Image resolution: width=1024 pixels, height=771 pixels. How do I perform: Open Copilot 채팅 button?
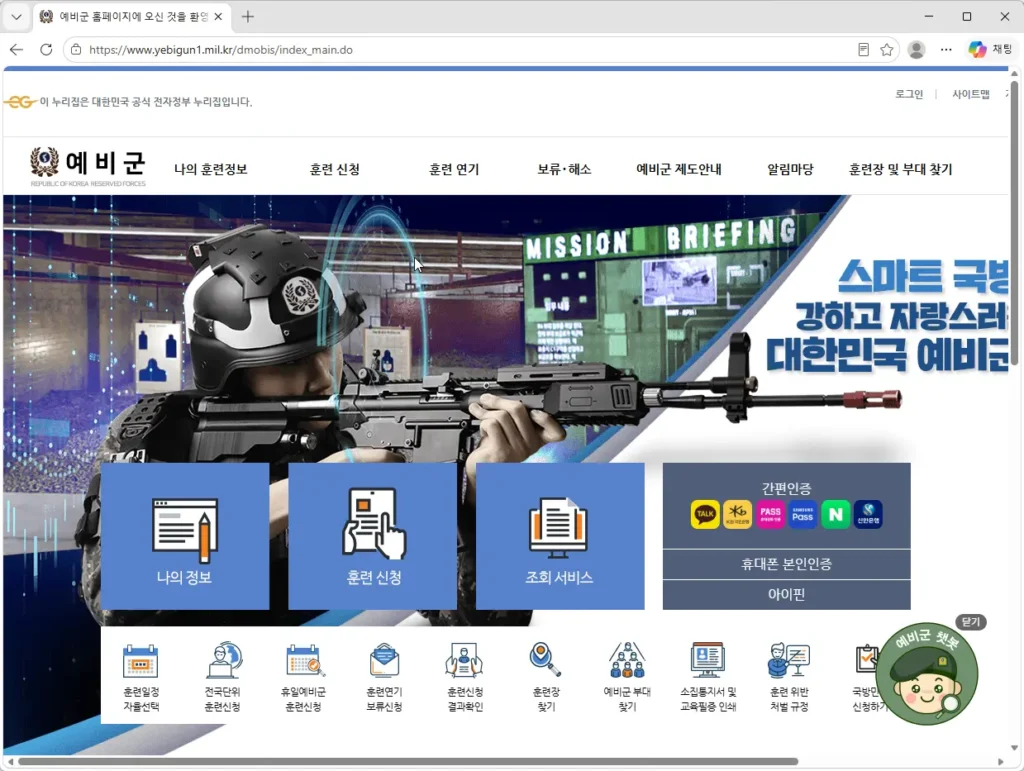click(x=990, y=50)
